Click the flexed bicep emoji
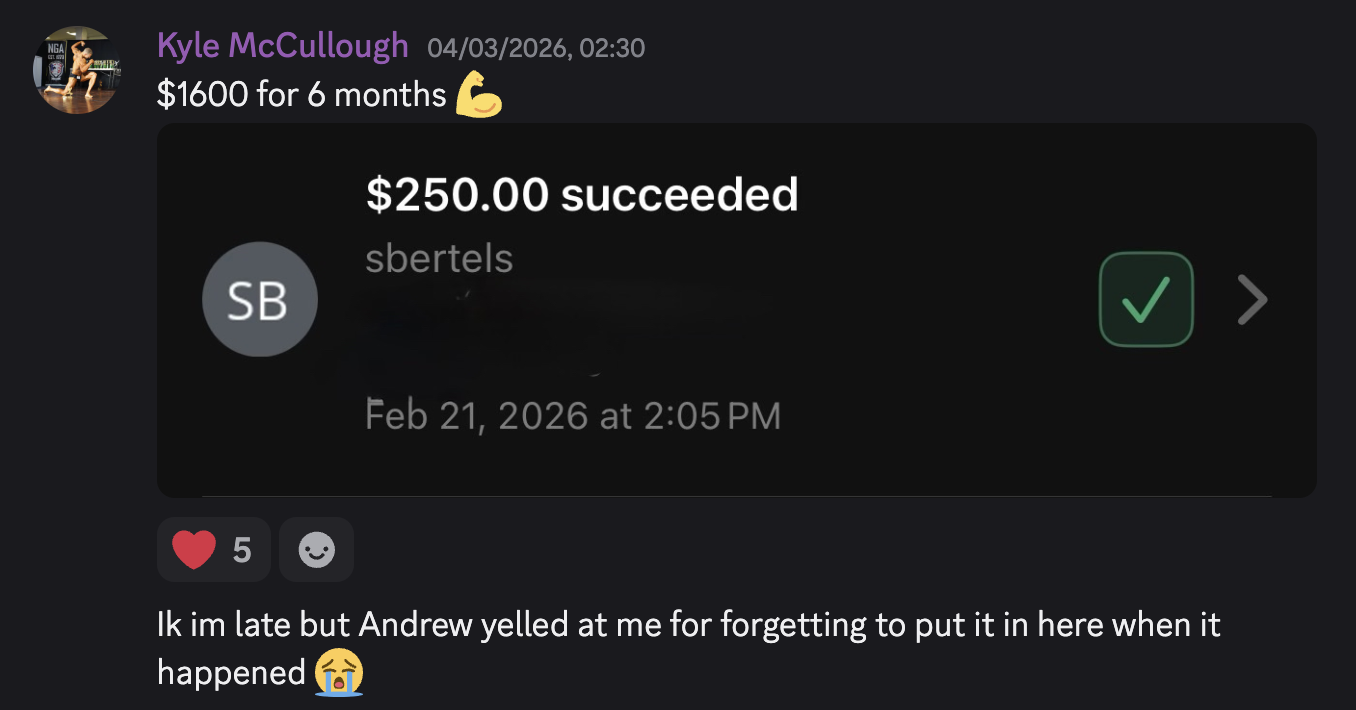This screenshot has height=710, width=1356. click(479, 96)
